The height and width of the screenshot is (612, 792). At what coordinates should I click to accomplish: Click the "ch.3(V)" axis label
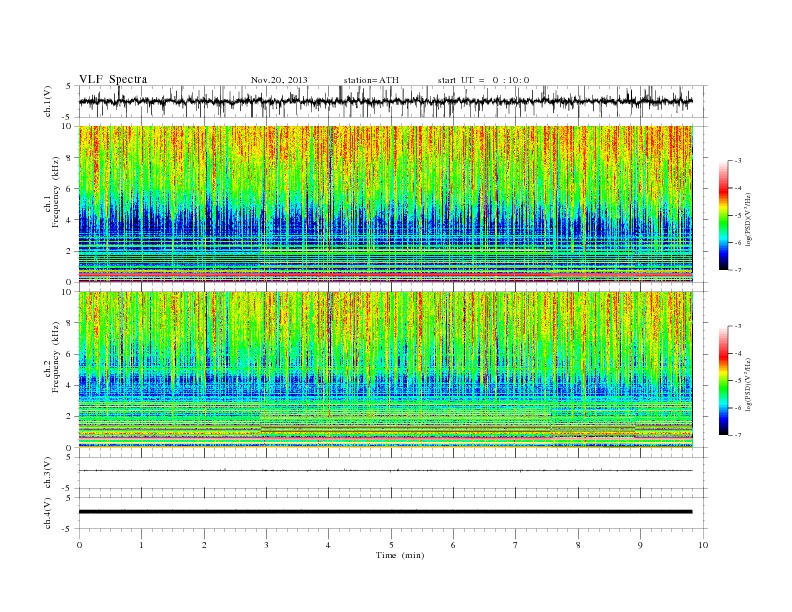point(48,473)
